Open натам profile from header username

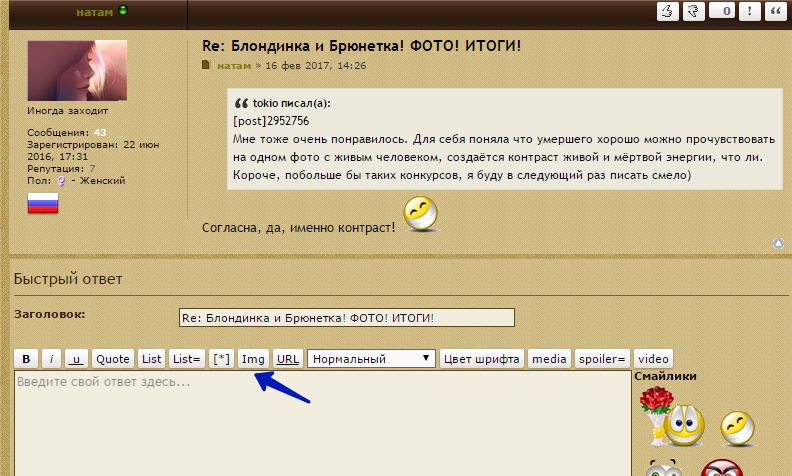point(94,12)
